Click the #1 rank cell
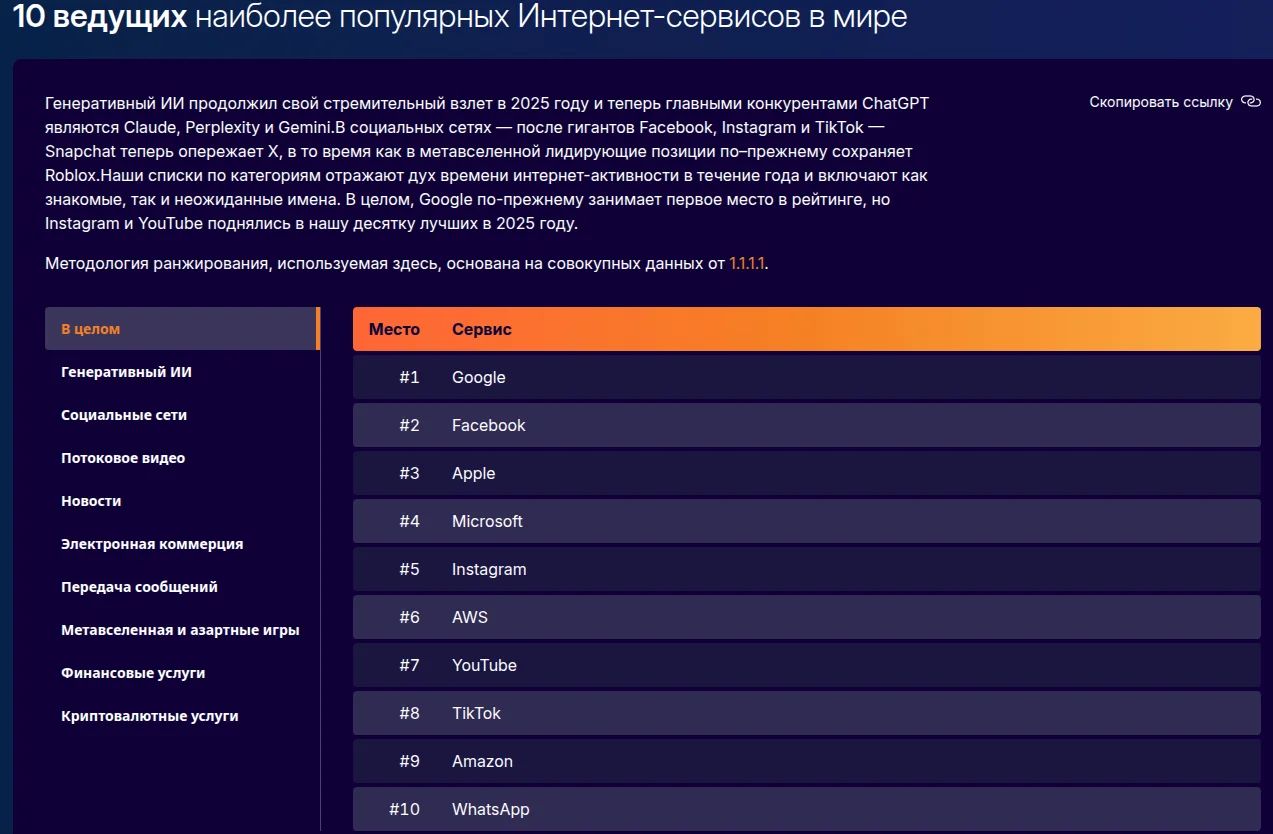The width and height of the screenshot is (1273, 834). tap(409, 377)
